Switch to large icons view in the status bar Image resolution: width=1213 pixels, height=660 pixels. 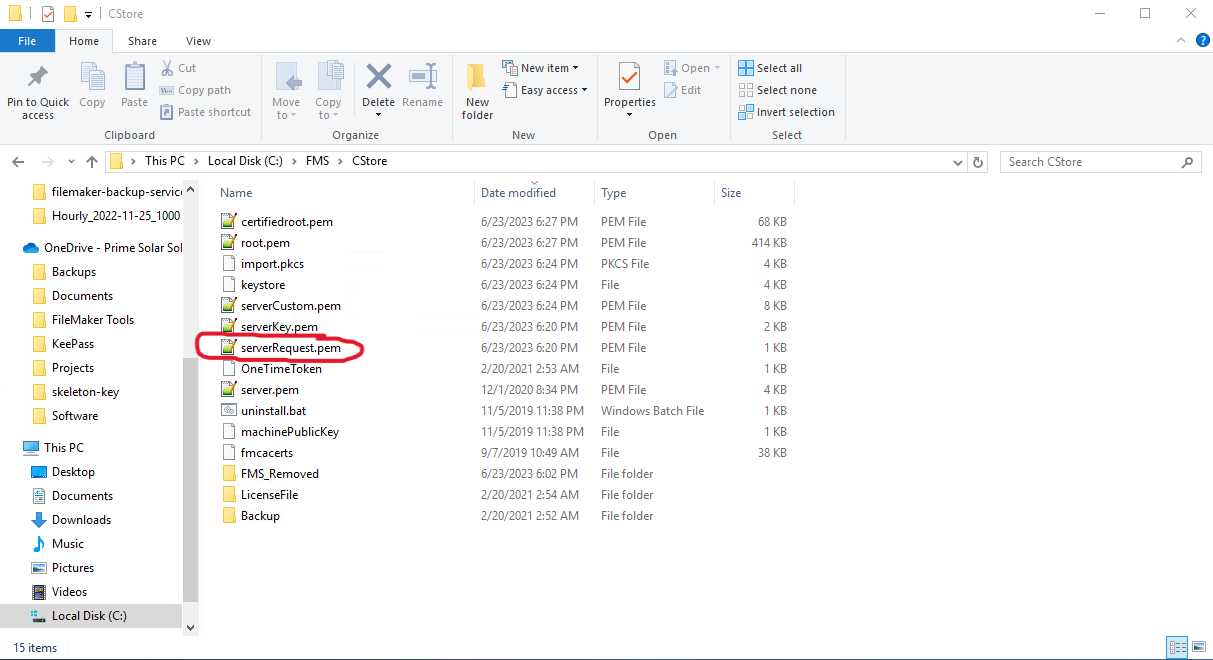[x=1199, y=648]
